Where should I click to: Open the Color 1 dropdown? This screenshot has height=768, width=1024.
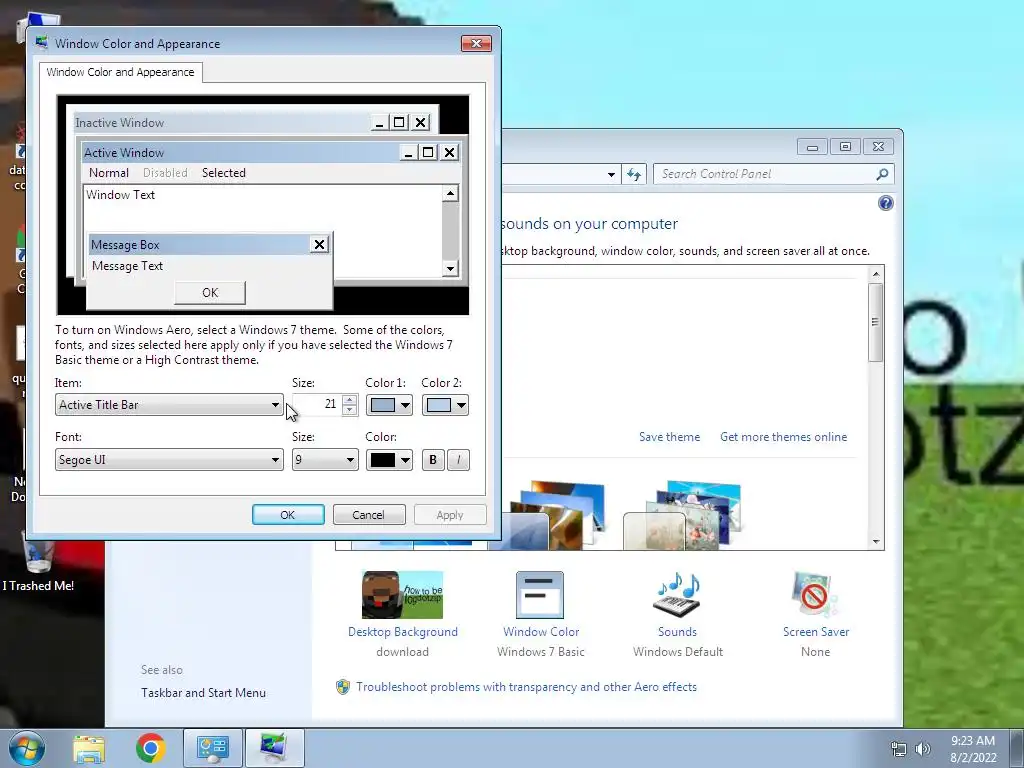(389, 405)
